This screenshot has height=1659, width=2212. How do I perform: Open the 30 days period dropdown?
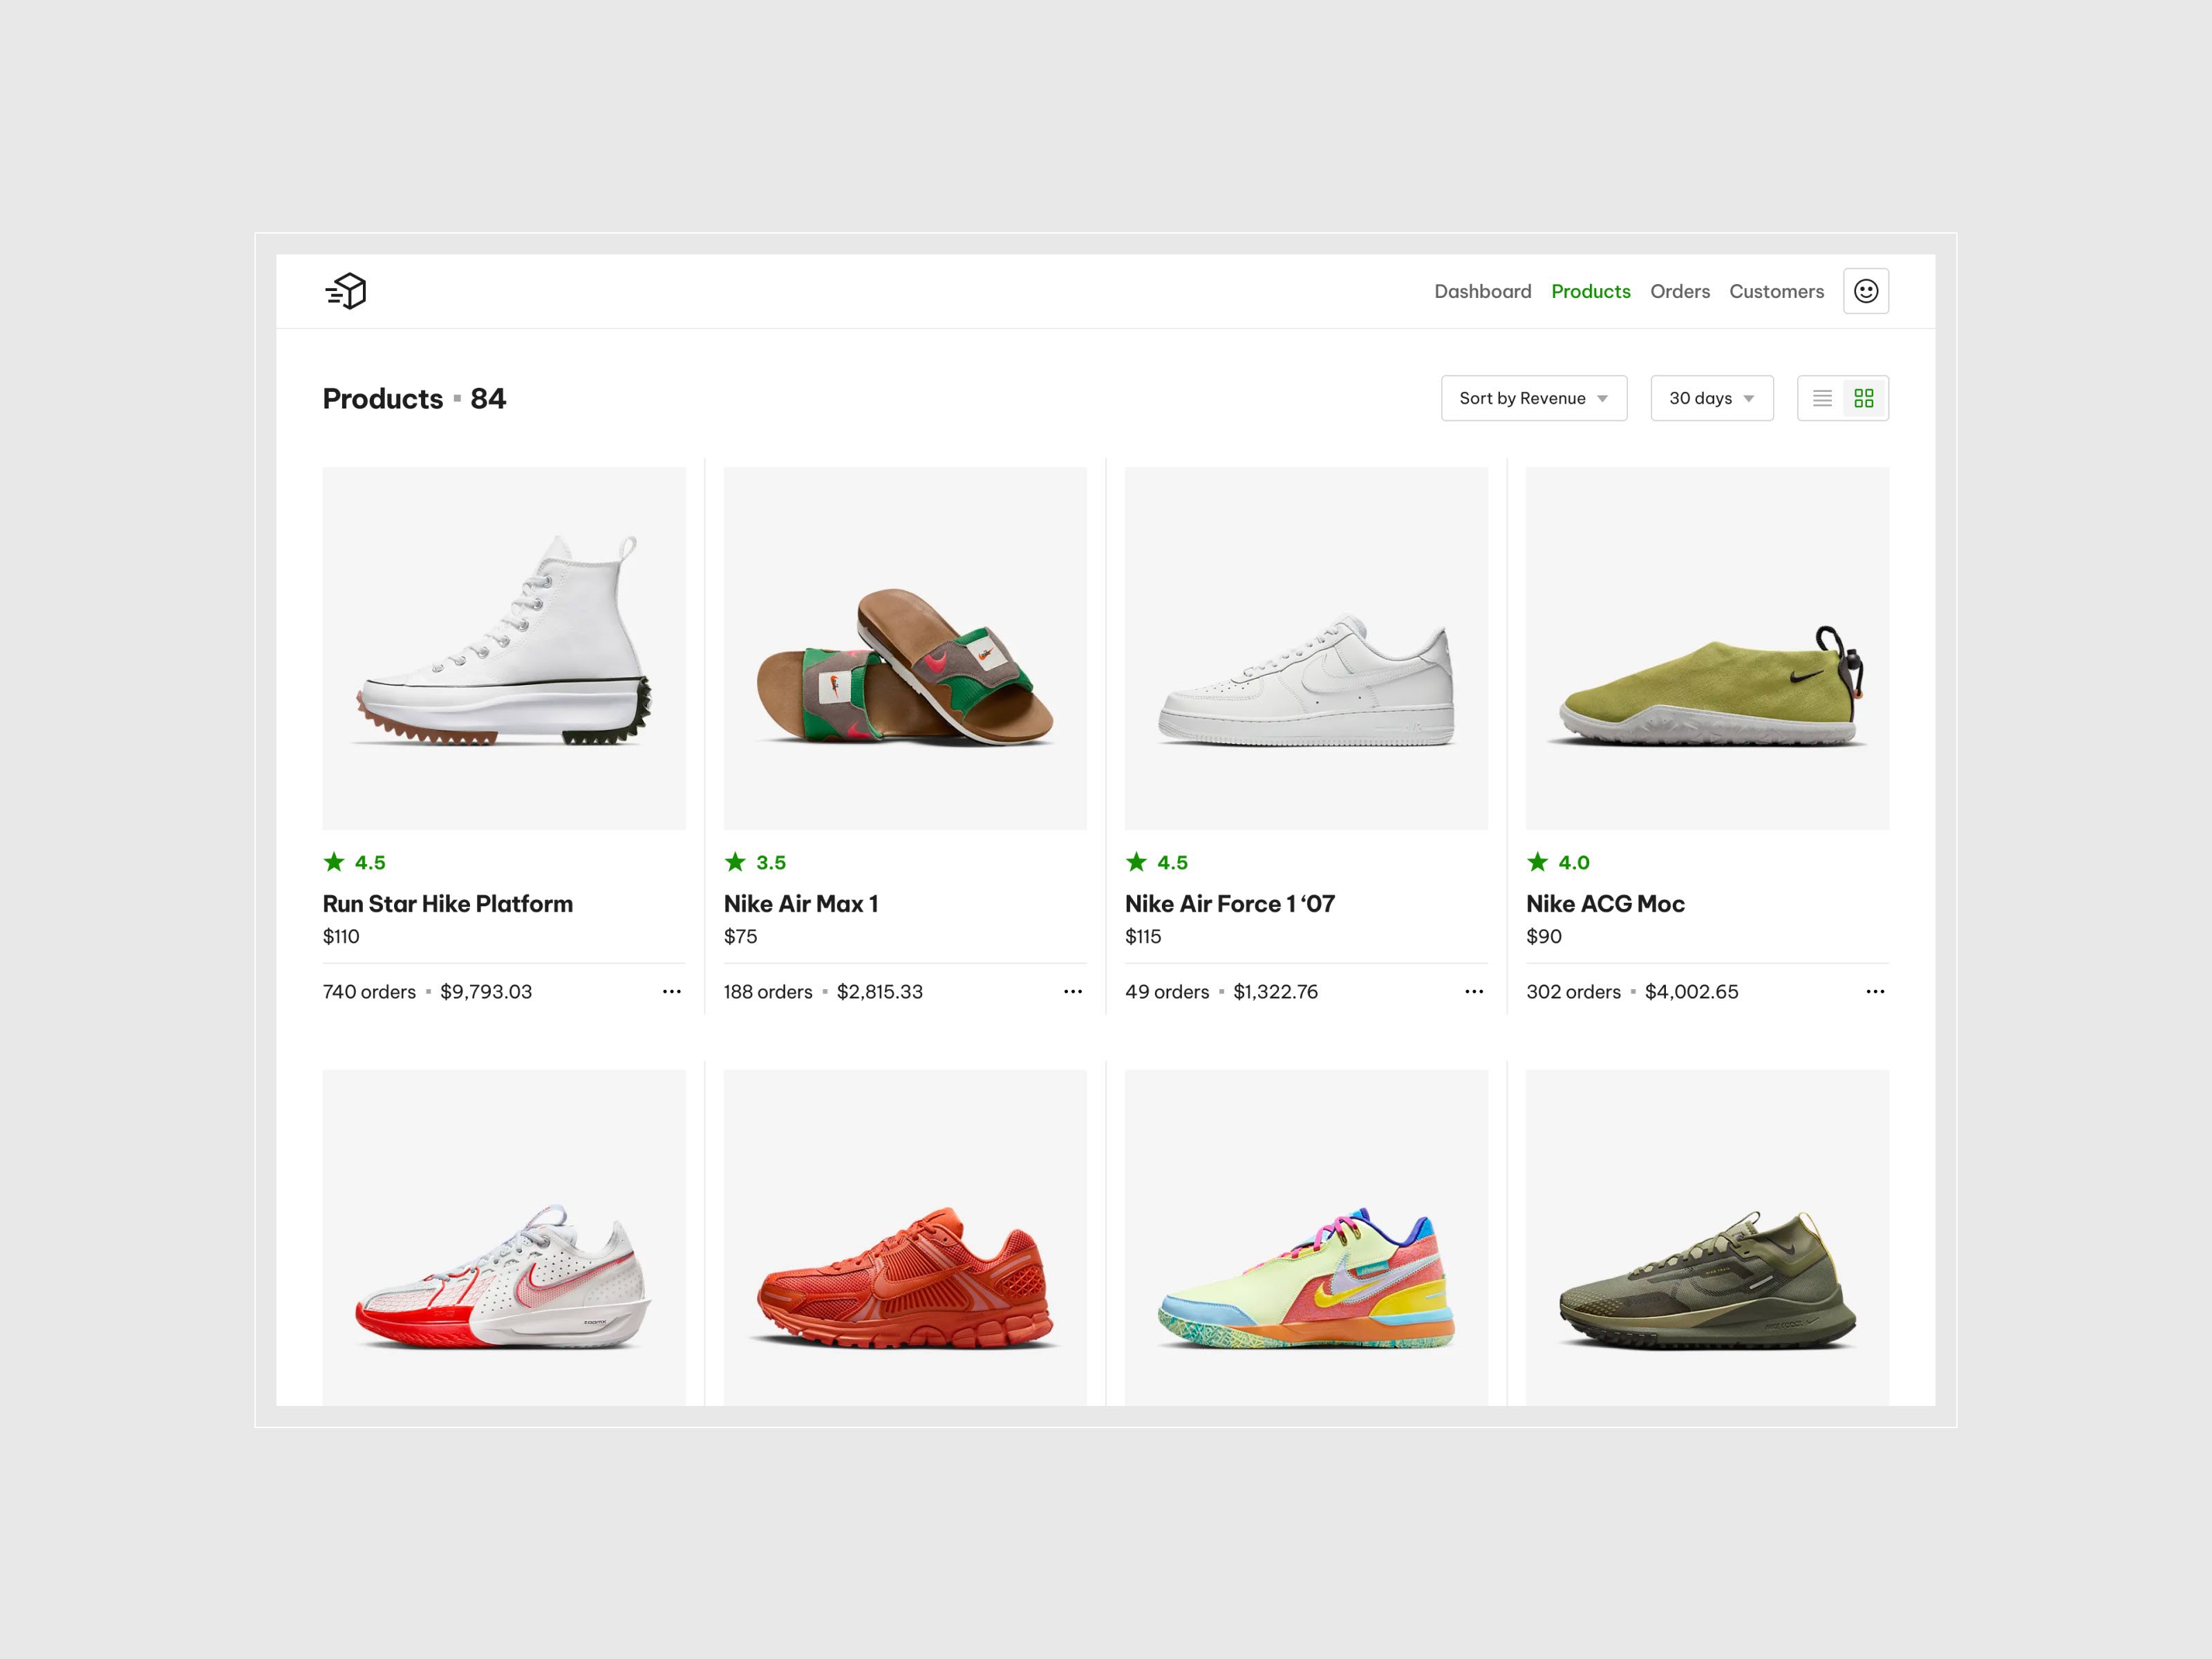point(1712,398)
